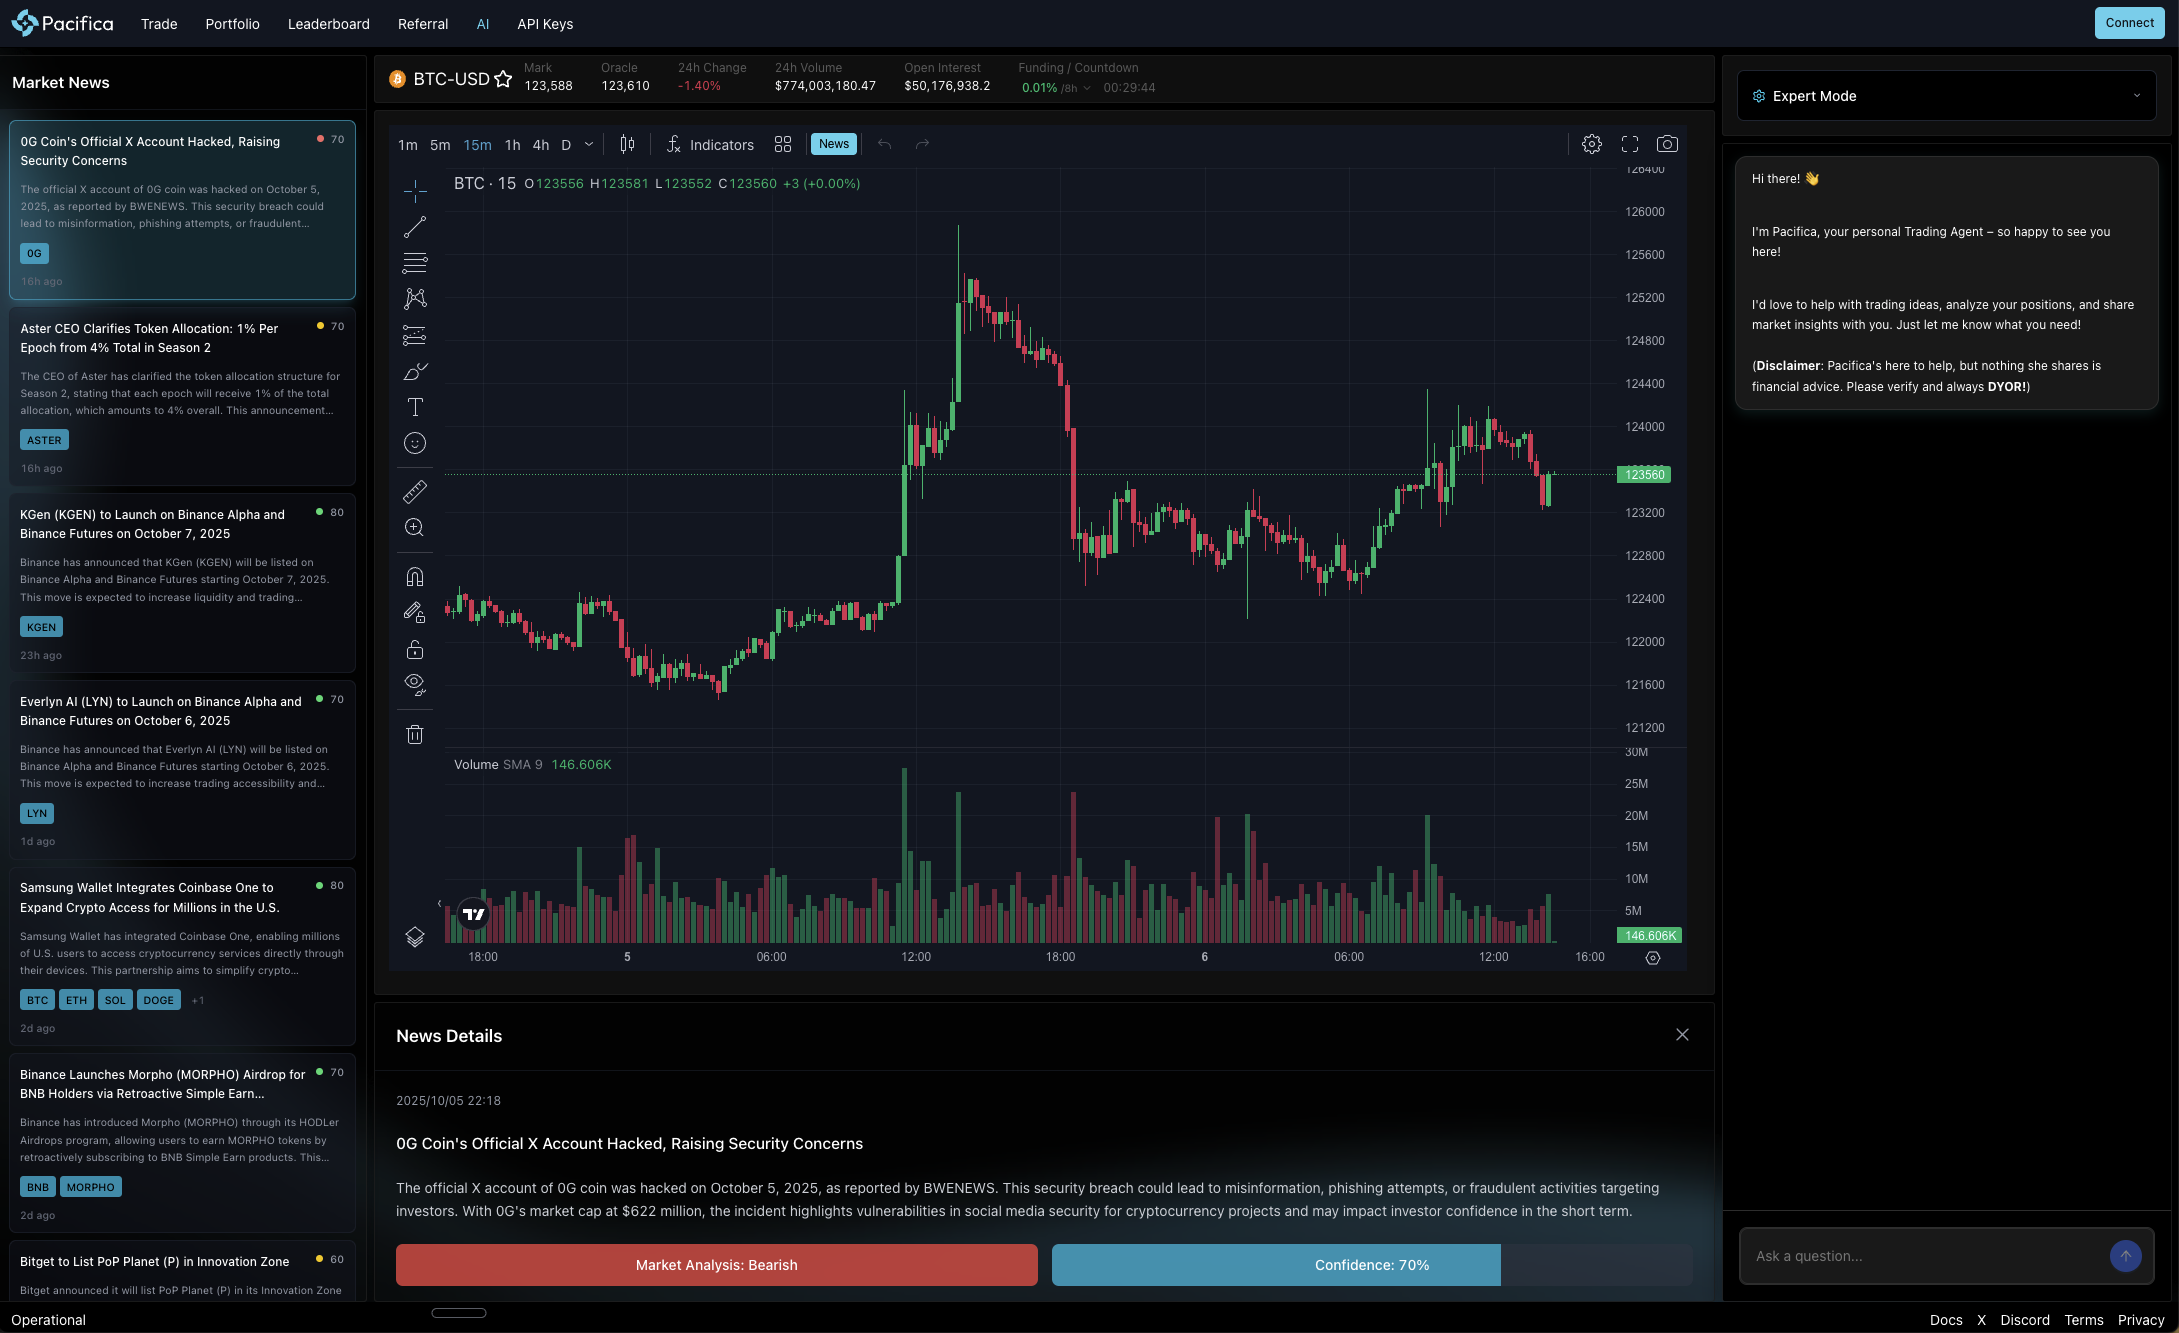Toggle the News button on chart toolbar
The width and height of the screenshot is (2179, 1333).
point(833,144)
